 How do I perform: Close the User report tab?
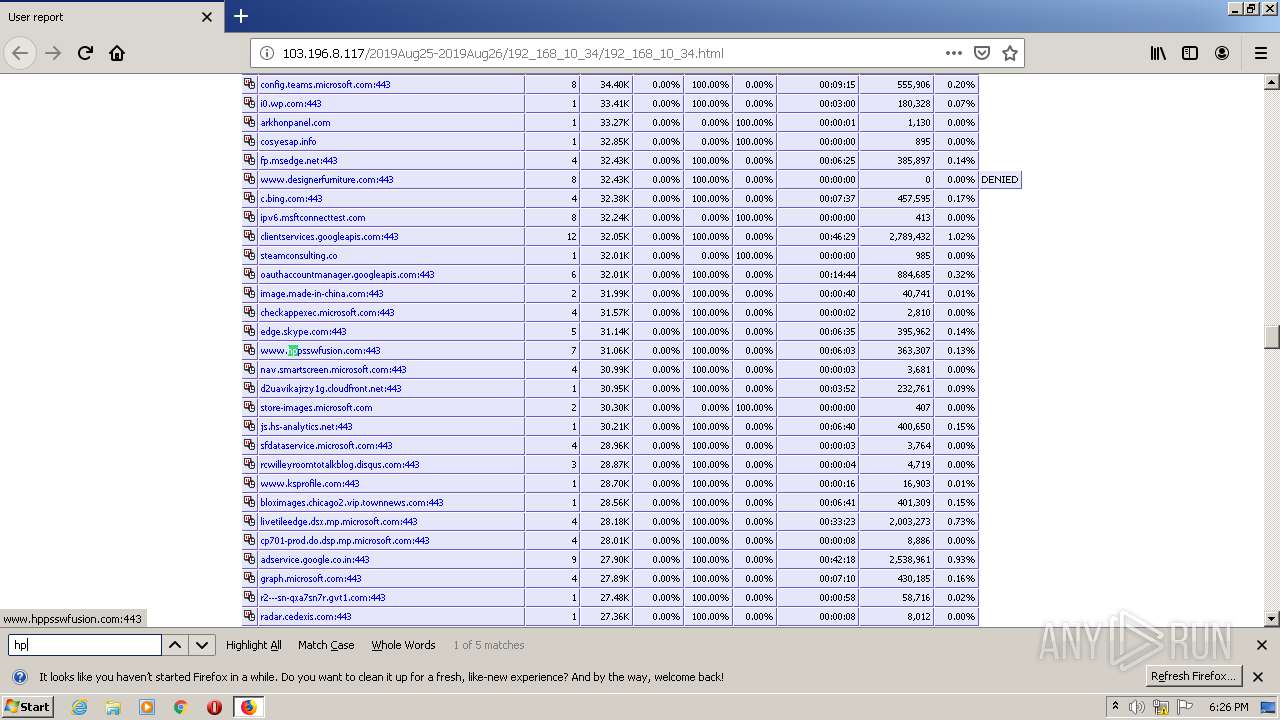(x=207, y=17)
